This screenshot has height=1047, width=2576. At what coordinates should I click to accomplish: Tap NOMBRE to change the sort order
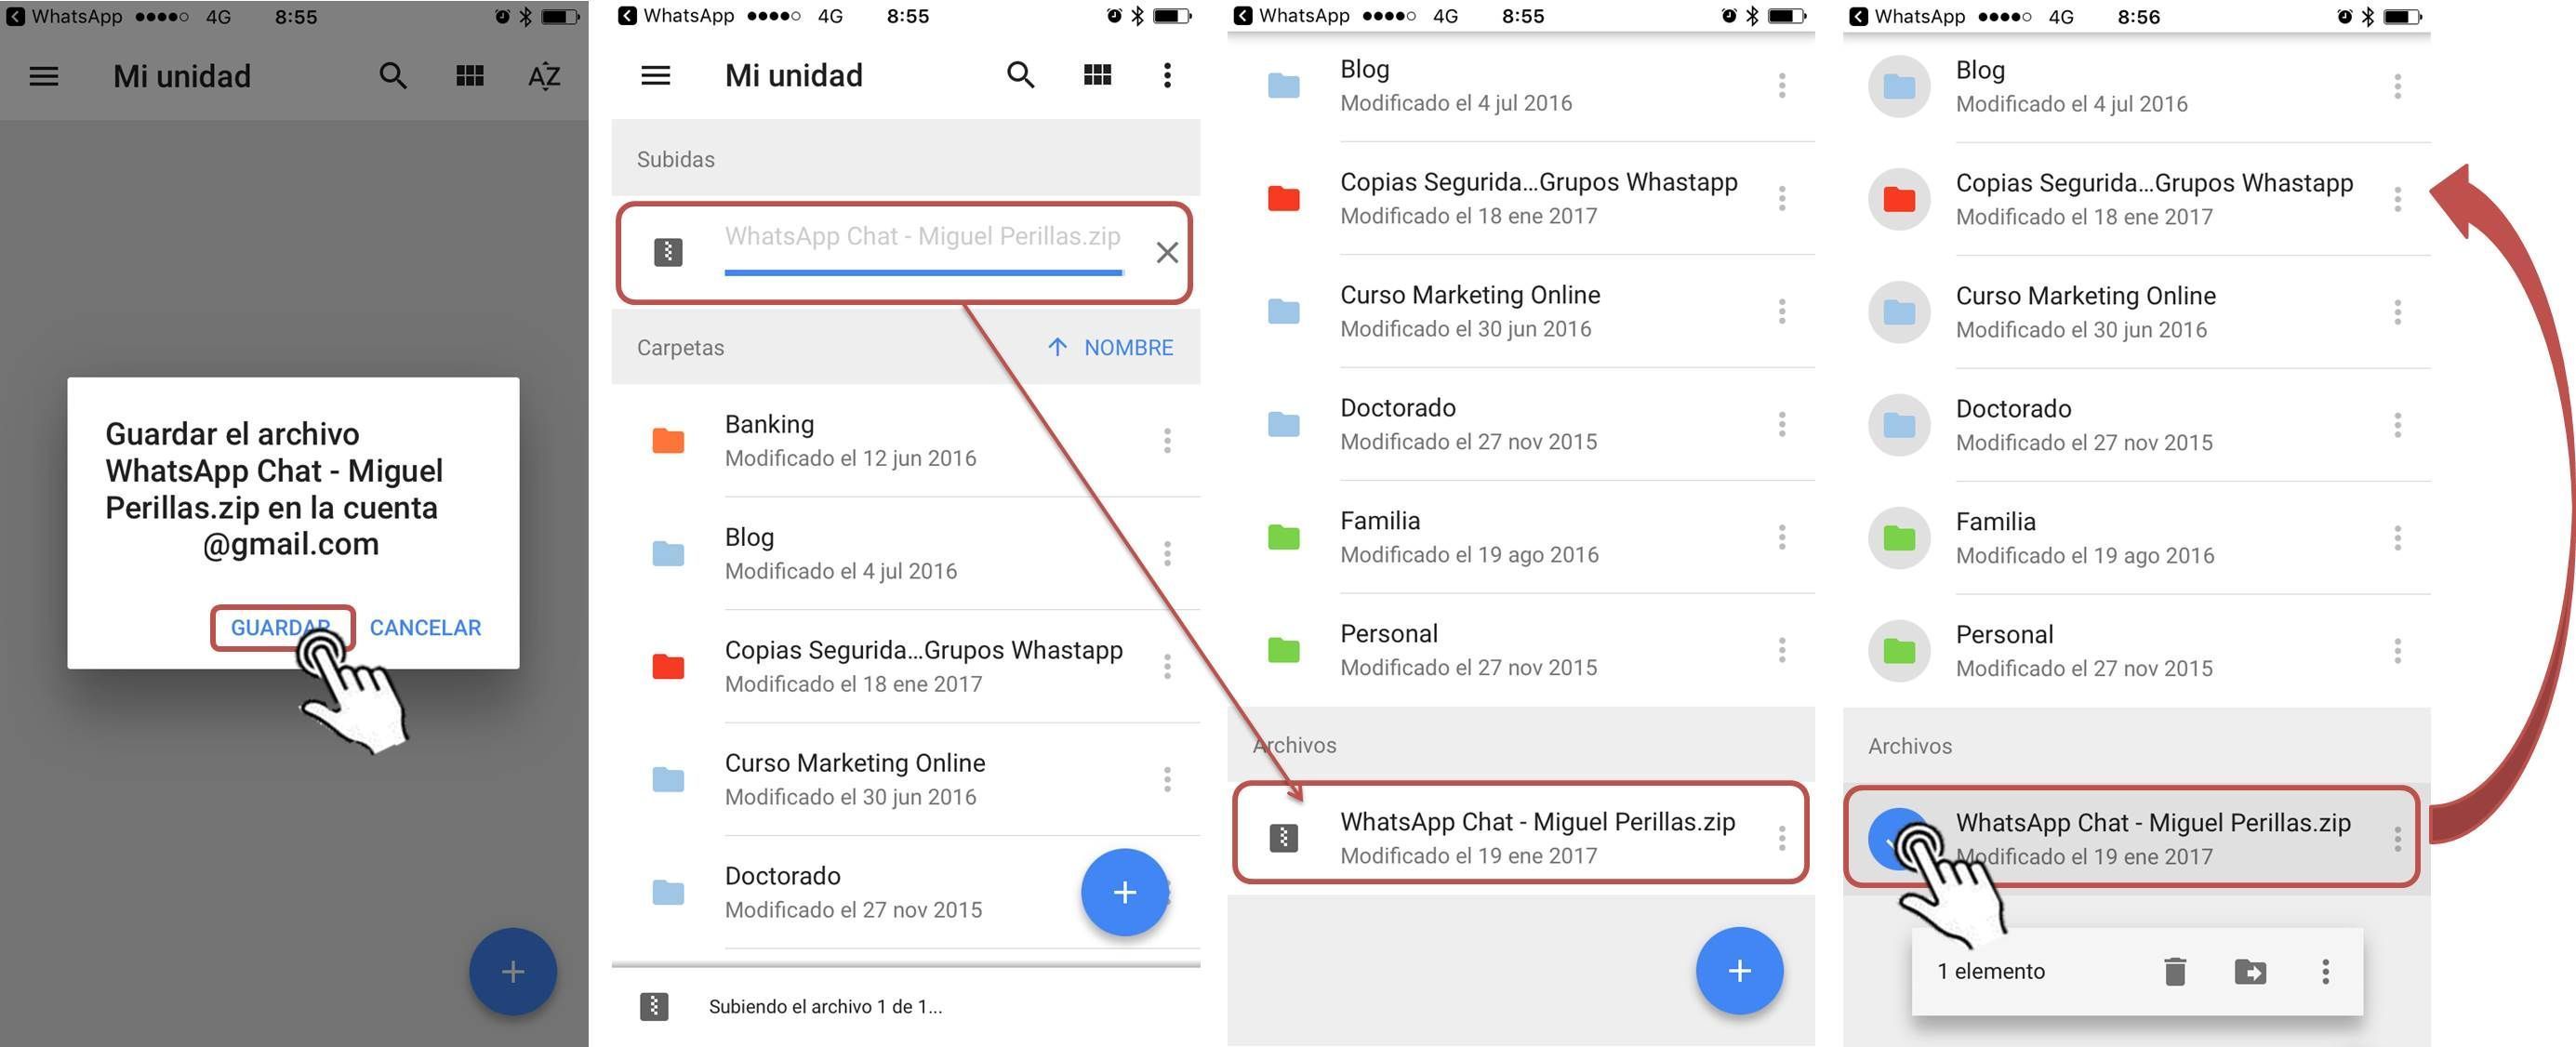point(1129,347)
